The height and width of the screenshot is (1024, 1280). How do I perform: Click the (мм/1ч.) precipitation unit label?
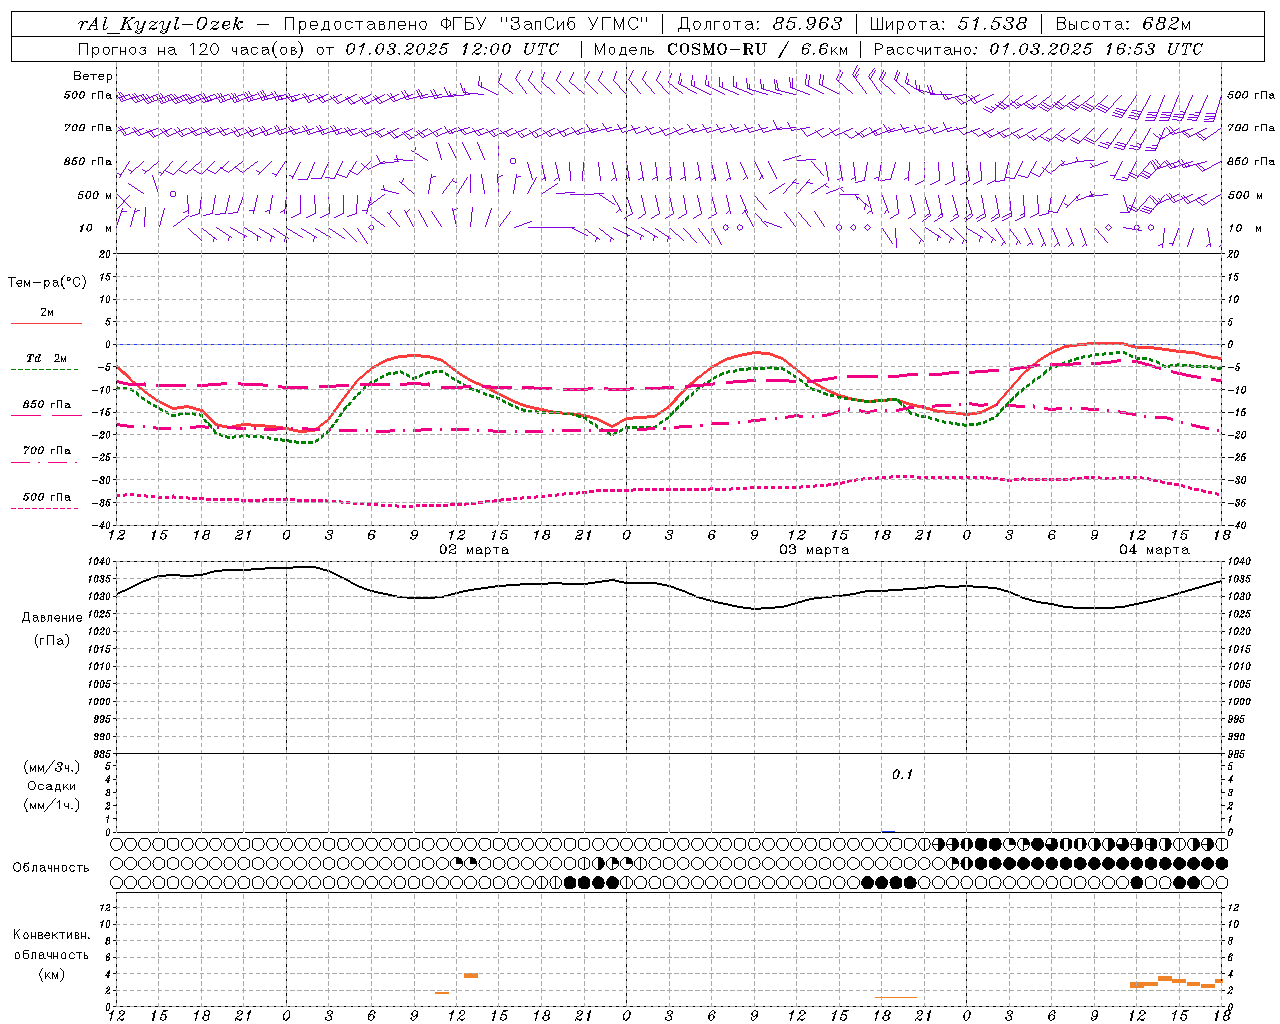pyautogui.click(x=52, y=806)
